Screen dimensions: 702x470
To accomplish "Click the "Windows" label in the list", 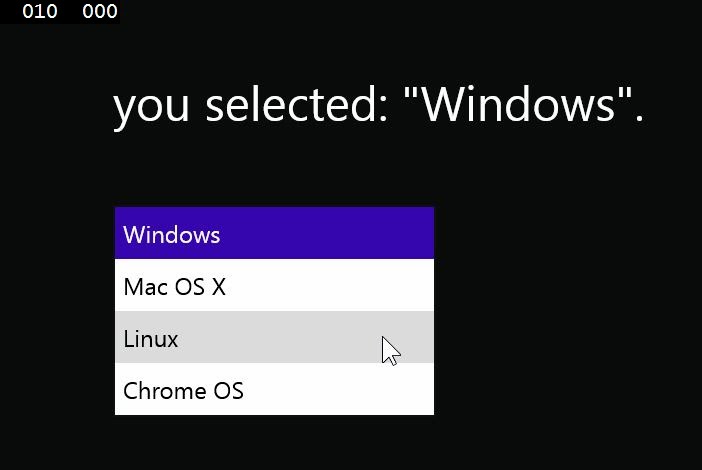I will [x=171, y=235].
